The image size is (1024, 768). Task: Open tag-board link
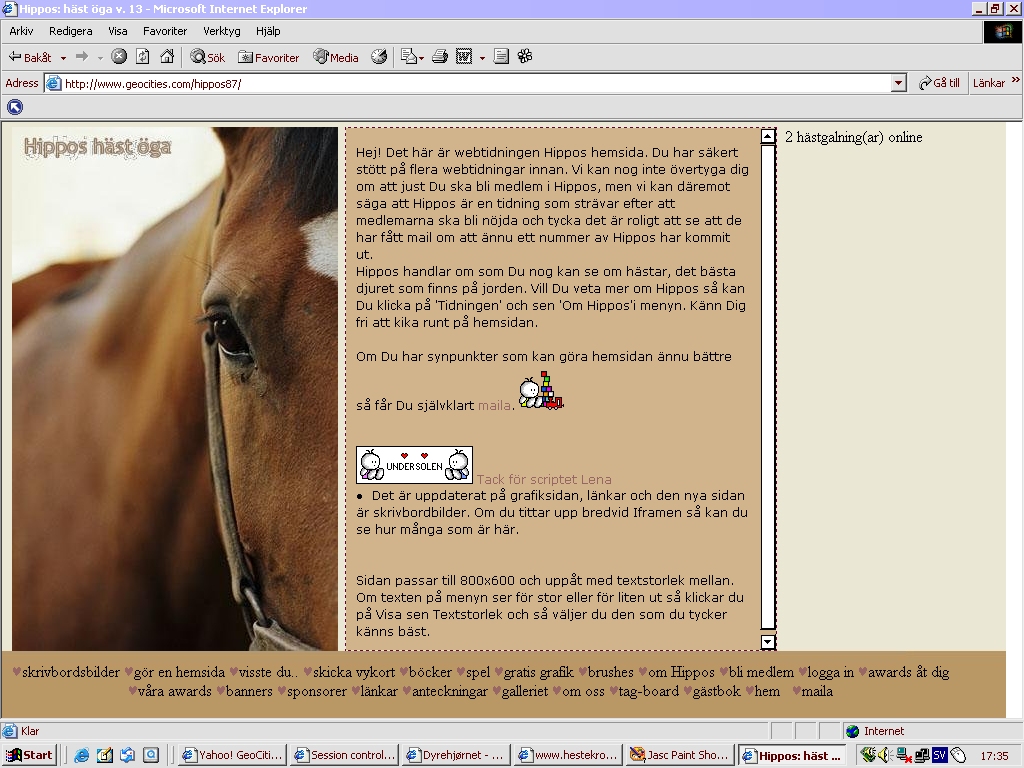click(x=648, y=691)
